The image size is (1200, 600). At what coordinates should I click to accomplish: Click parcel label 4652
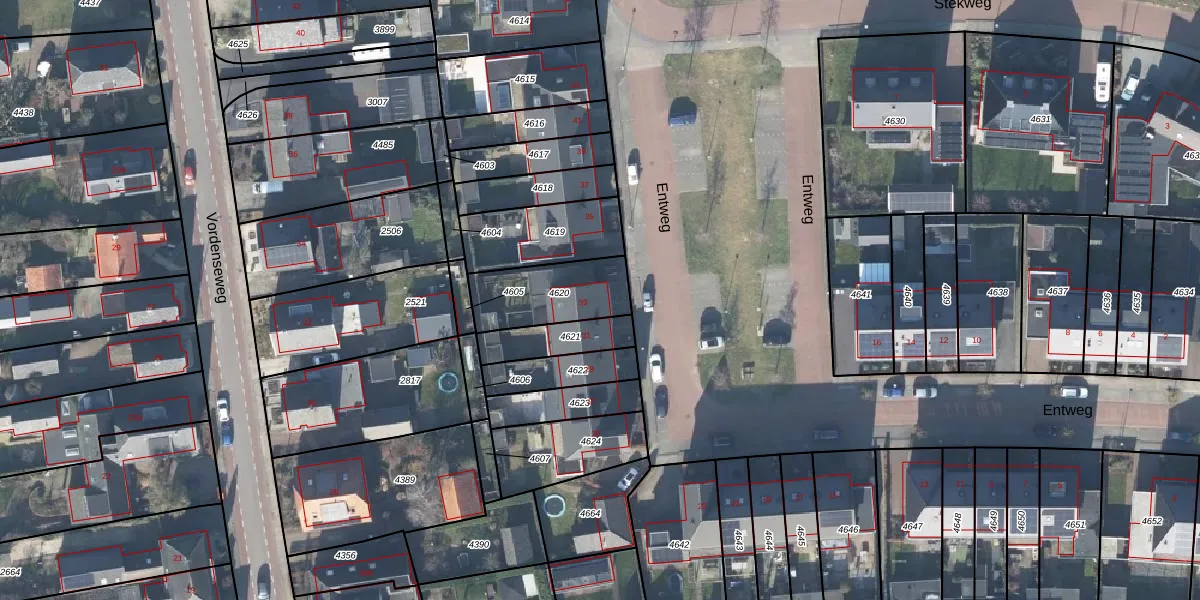coord(1152,521)
